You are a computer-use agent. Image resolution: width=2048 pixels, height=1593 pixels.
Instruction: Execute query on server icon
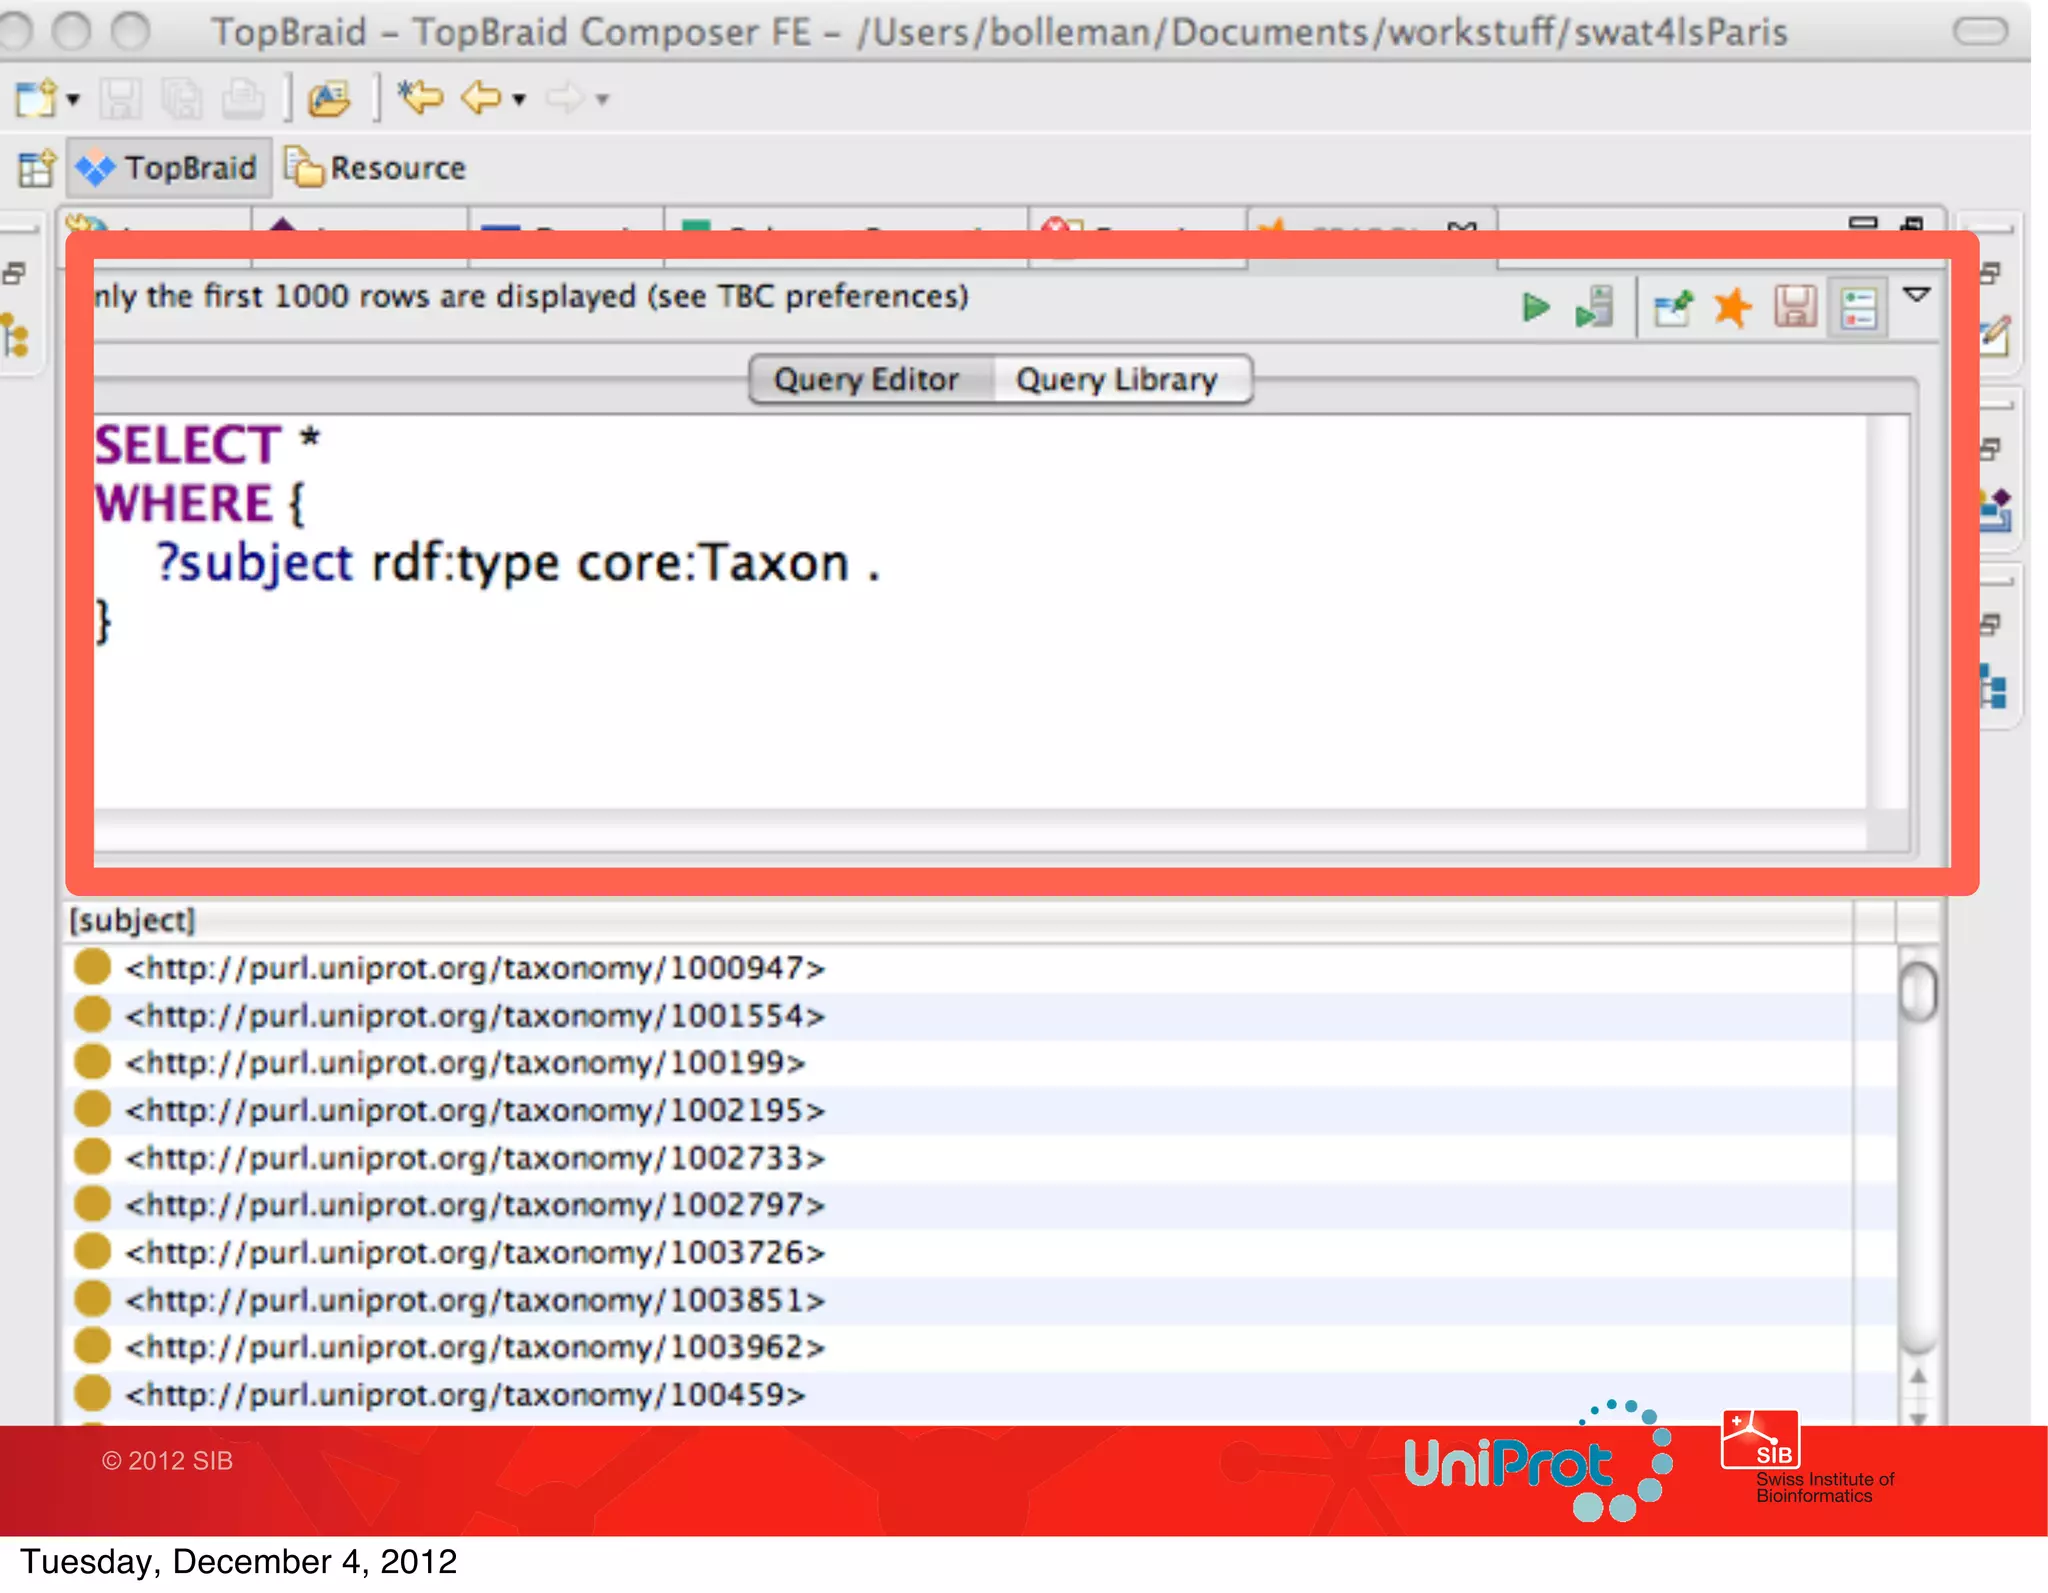pyautogui.click(x=1595, y=307)
